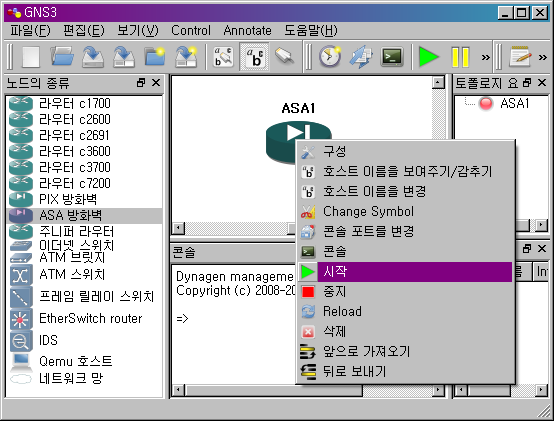This screenshot has height=421, width=554.
Task: Toggle the Show interface names toolbar icon
Action: click(223, 57)
